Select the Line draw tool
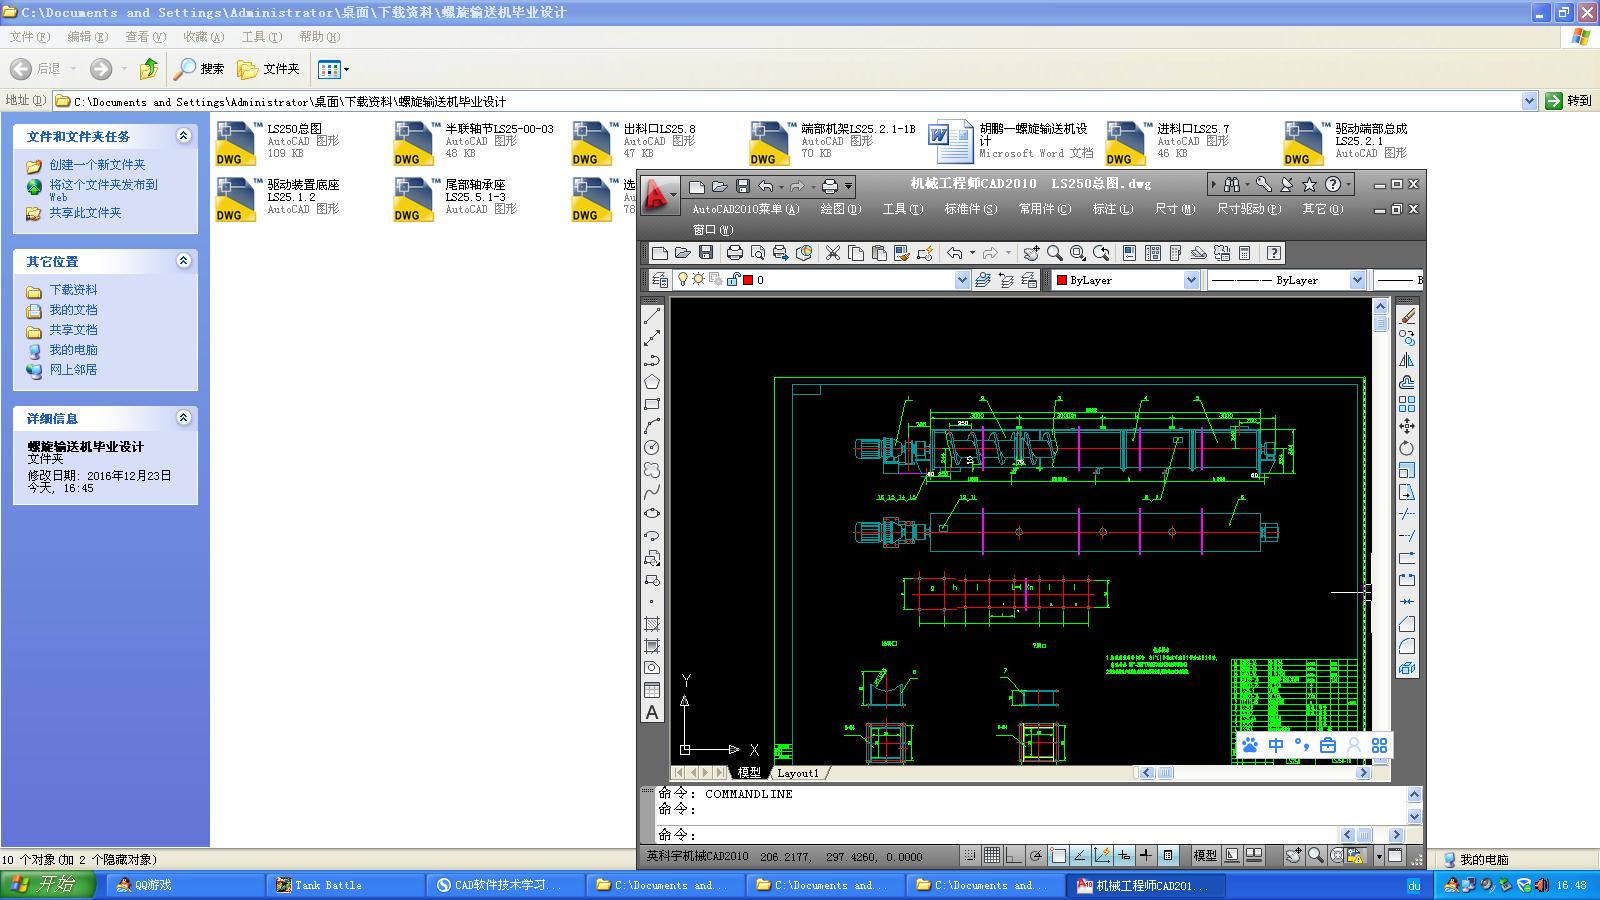 pos(652,315)
